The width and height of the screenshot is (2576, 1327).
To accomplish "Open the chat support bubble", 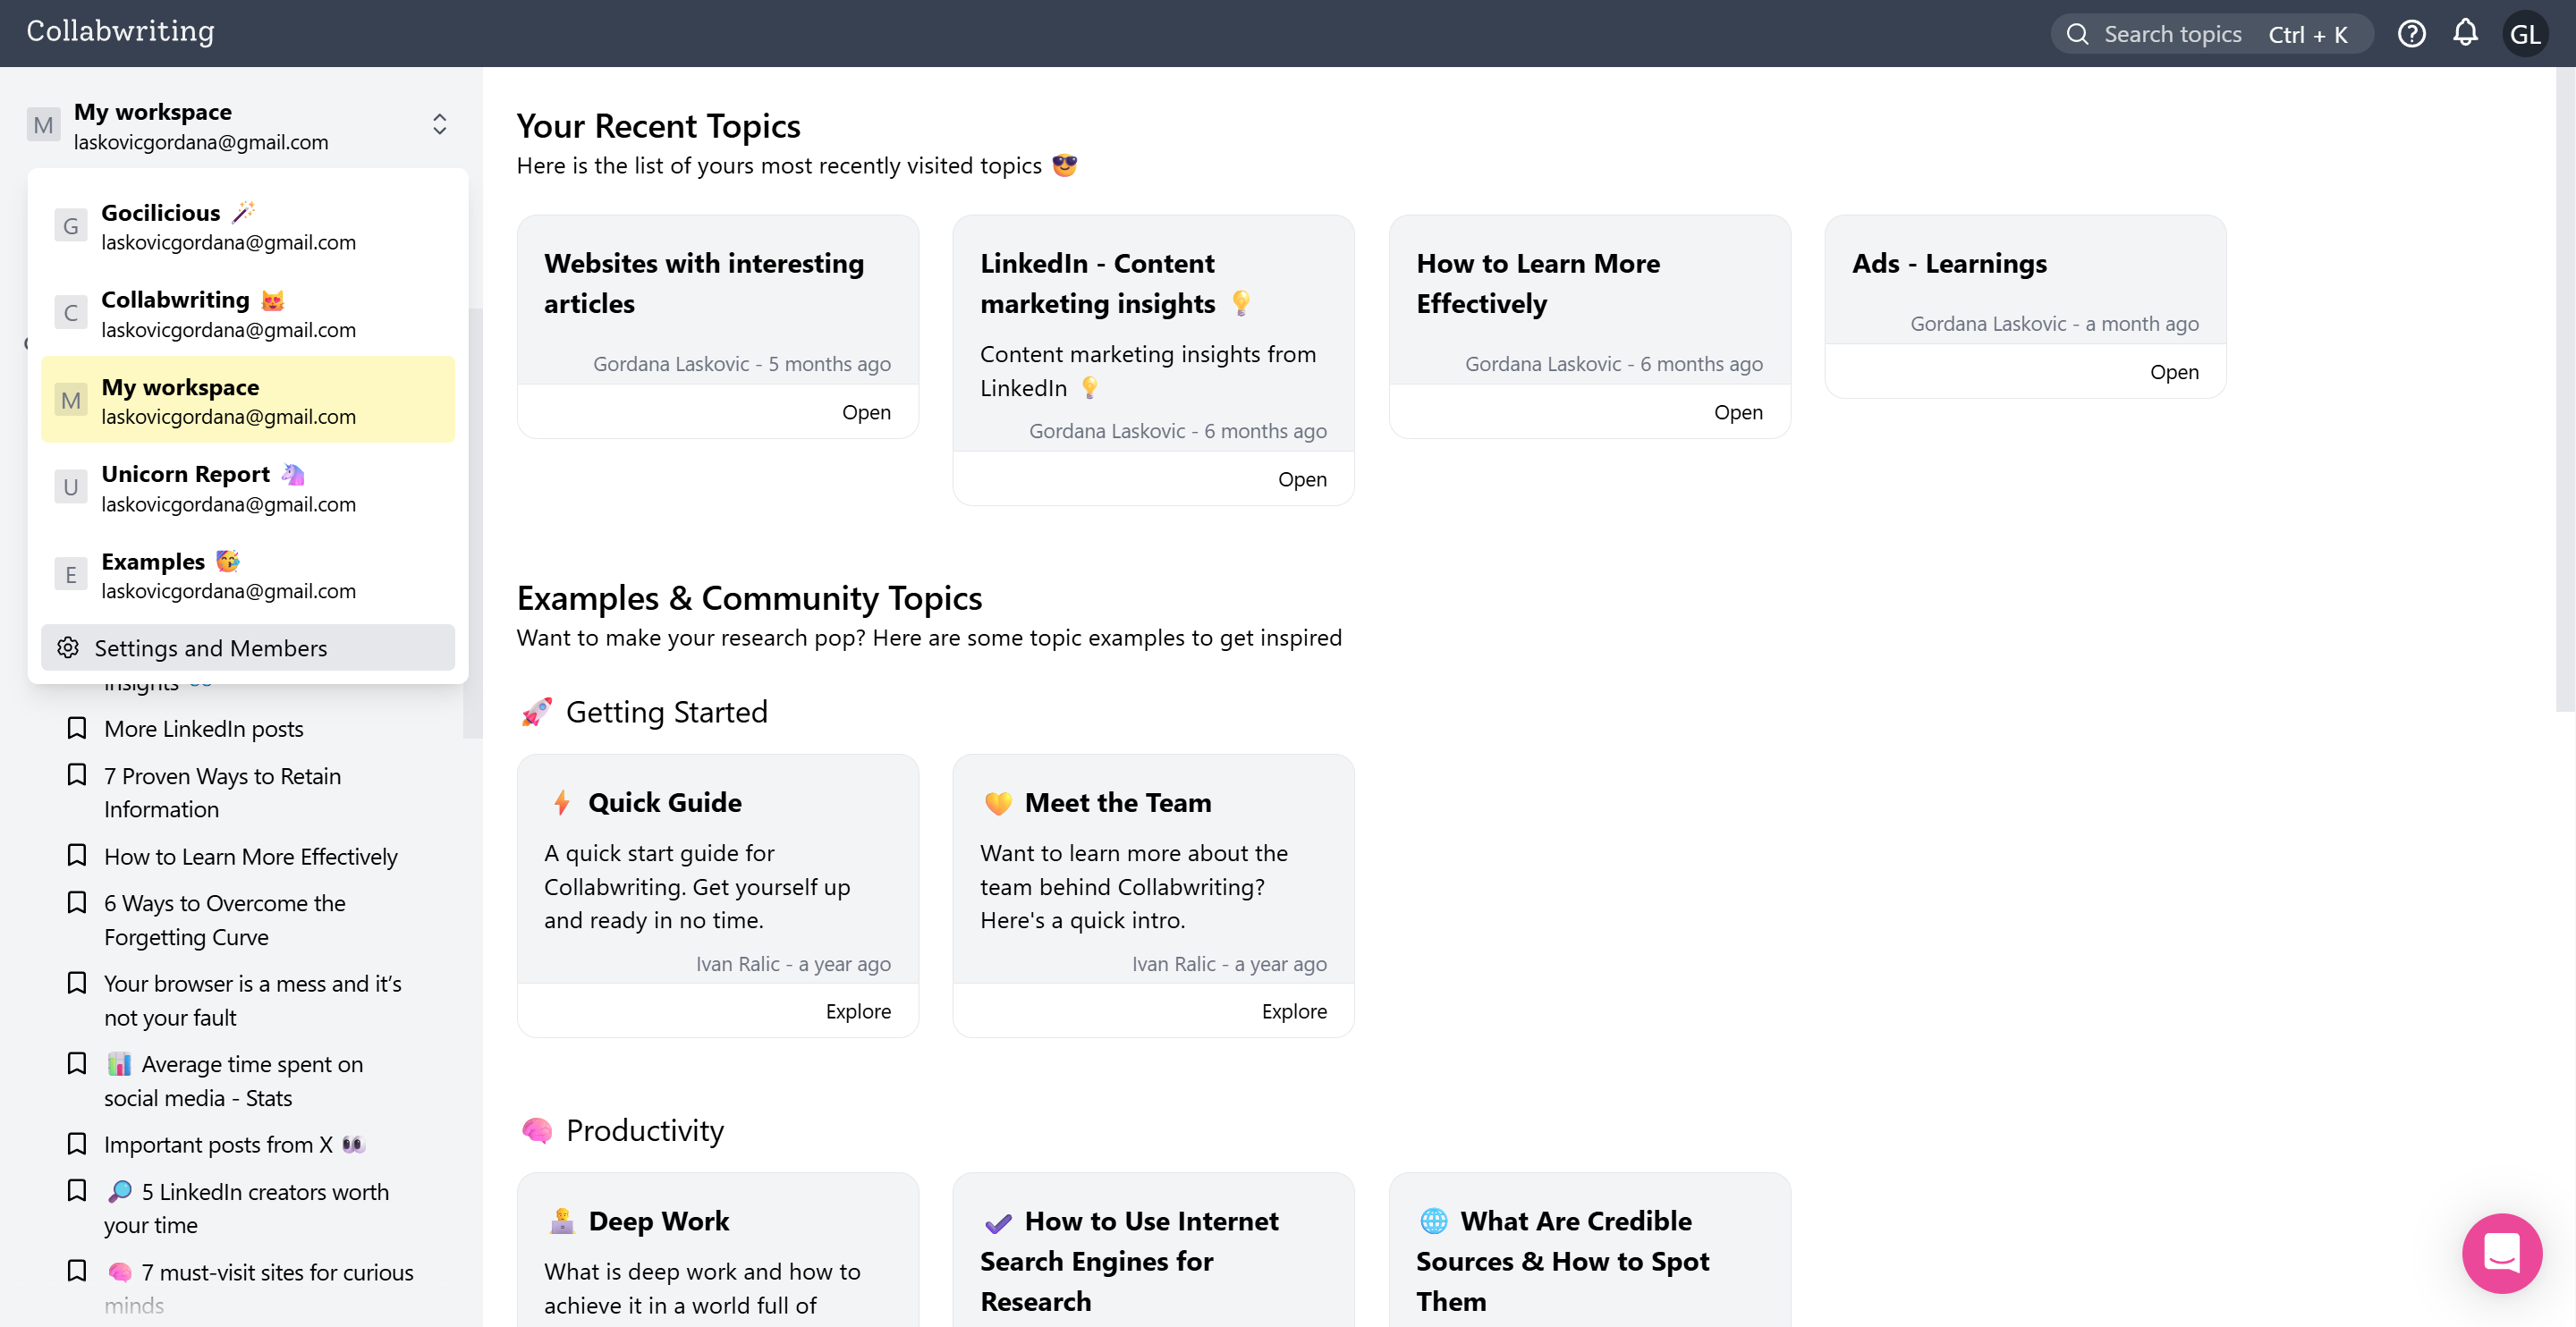I will tap(2501, 1252).
